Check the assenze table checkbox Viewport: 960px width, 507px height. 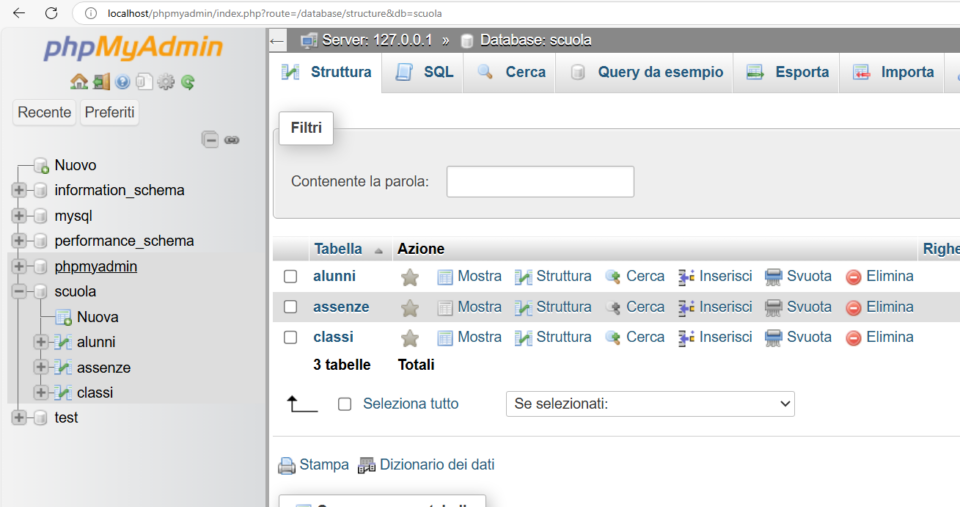point(290,307)
